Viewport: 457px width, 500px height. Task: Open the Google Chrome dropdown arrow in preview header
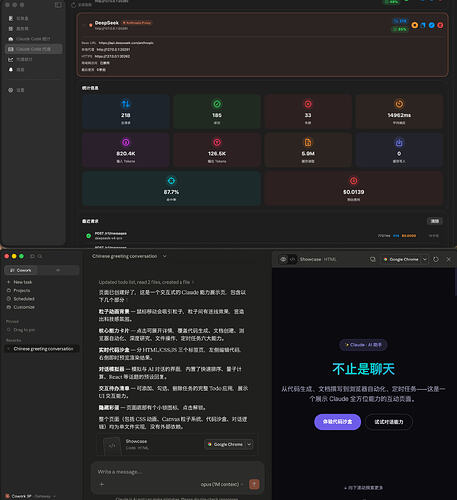point(425,259)
